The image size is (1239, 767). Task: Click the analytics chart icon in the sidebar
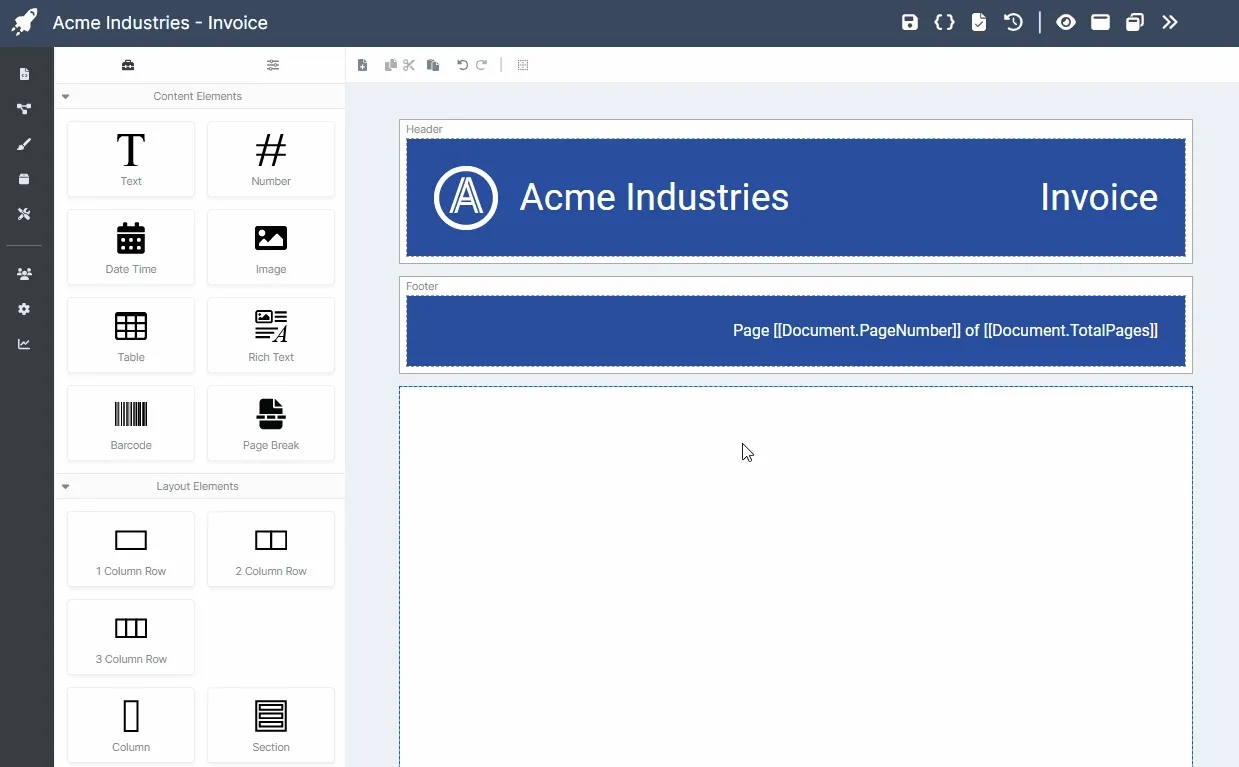tap(24, 344)
